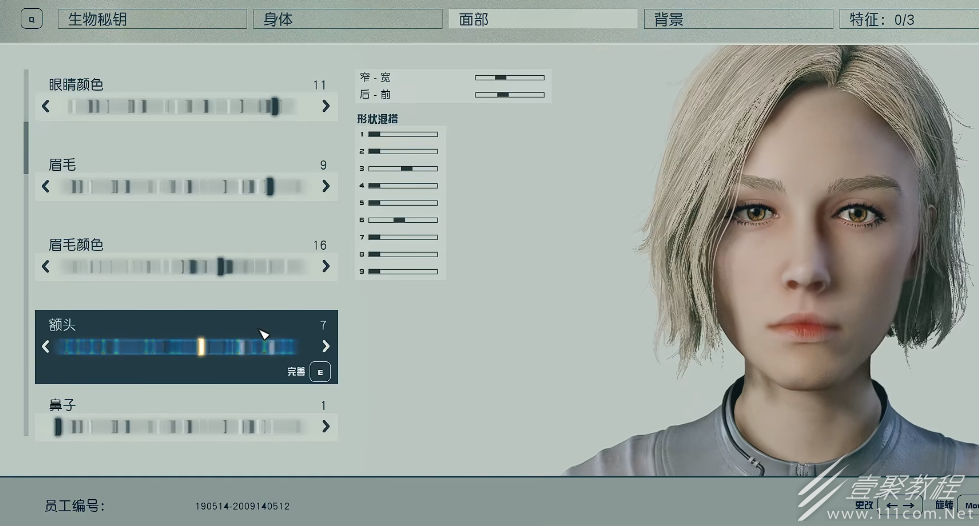Click right arrow for 眼睛颜色 (eye color)

(x=326, y=106)
